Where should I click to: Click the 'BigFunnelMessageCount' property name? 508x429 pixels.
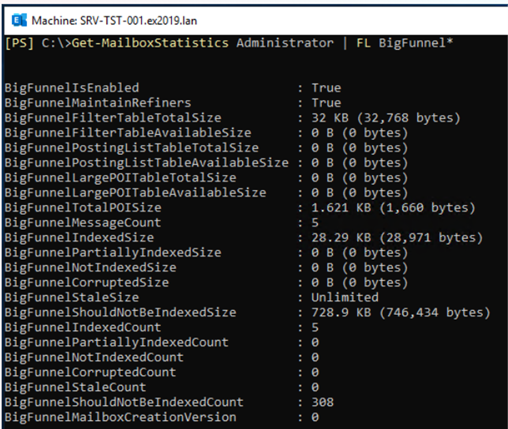[x=83, y=223]
